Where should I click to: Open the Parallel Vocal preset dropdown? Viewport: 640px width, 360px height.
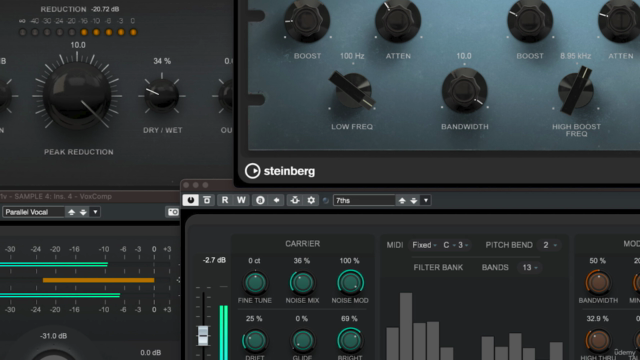95,212
